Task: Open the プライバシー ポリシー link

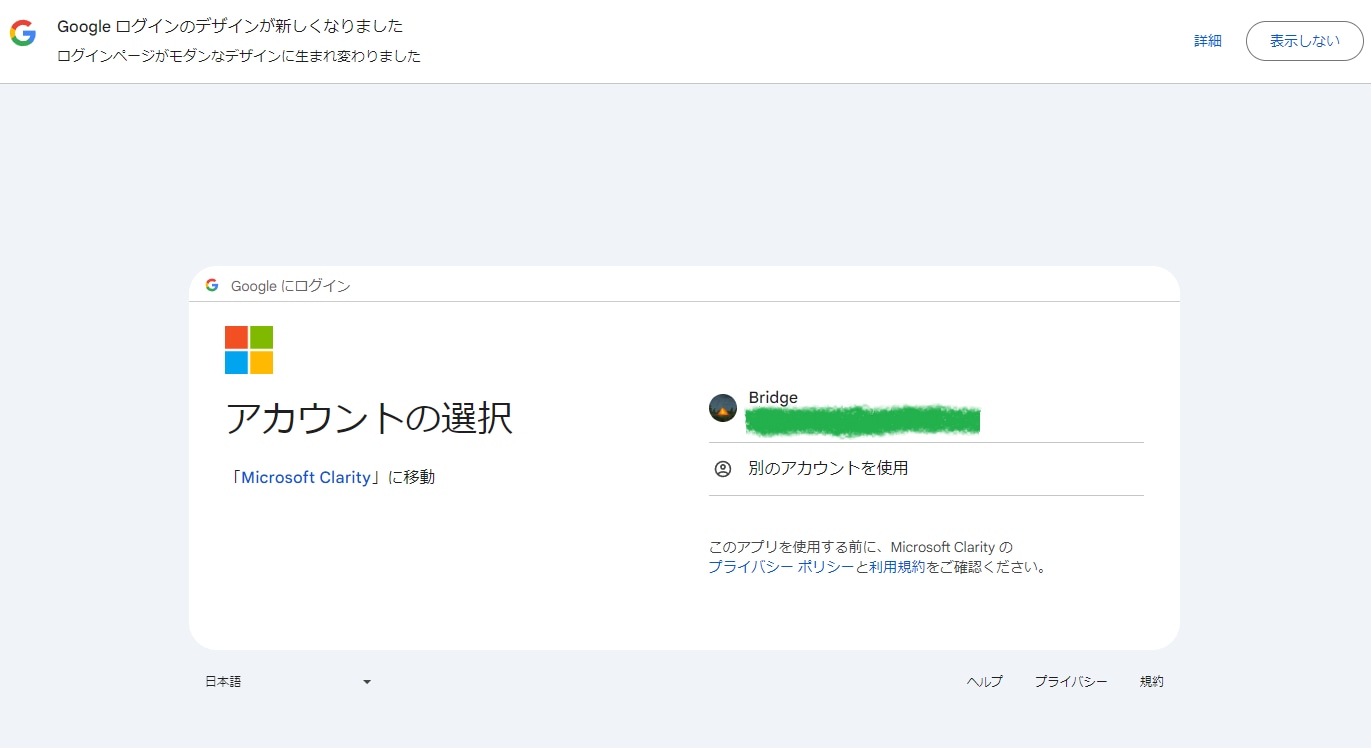Action: coord(782,567)
